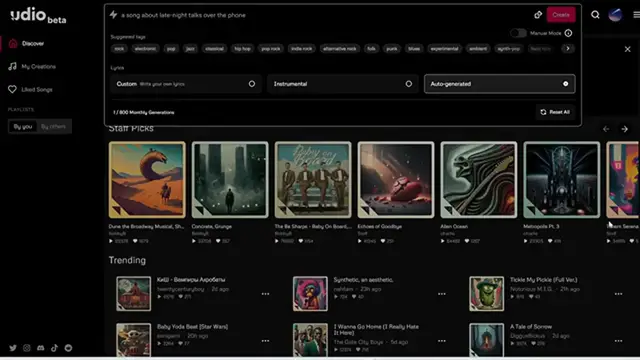Go to next Staff Picks with right arrow
This screenshot has height=360, width=640.
click(x=624, y=129)
